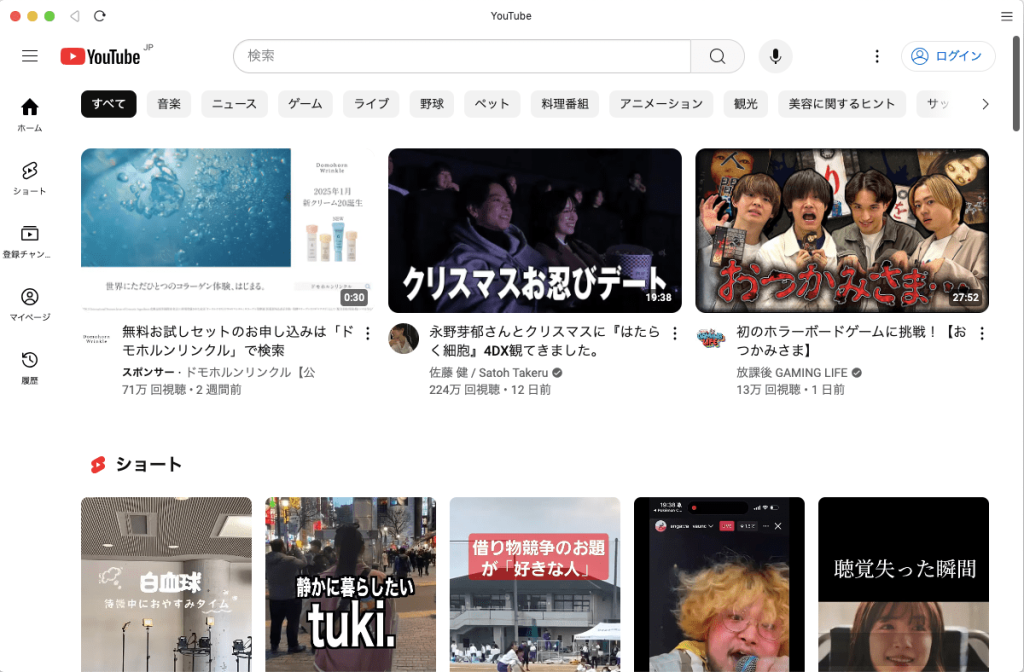Reload the page with refresh icon
Image resolution: width=1024 pixels, height=672 pixels.
click(99, 16)
